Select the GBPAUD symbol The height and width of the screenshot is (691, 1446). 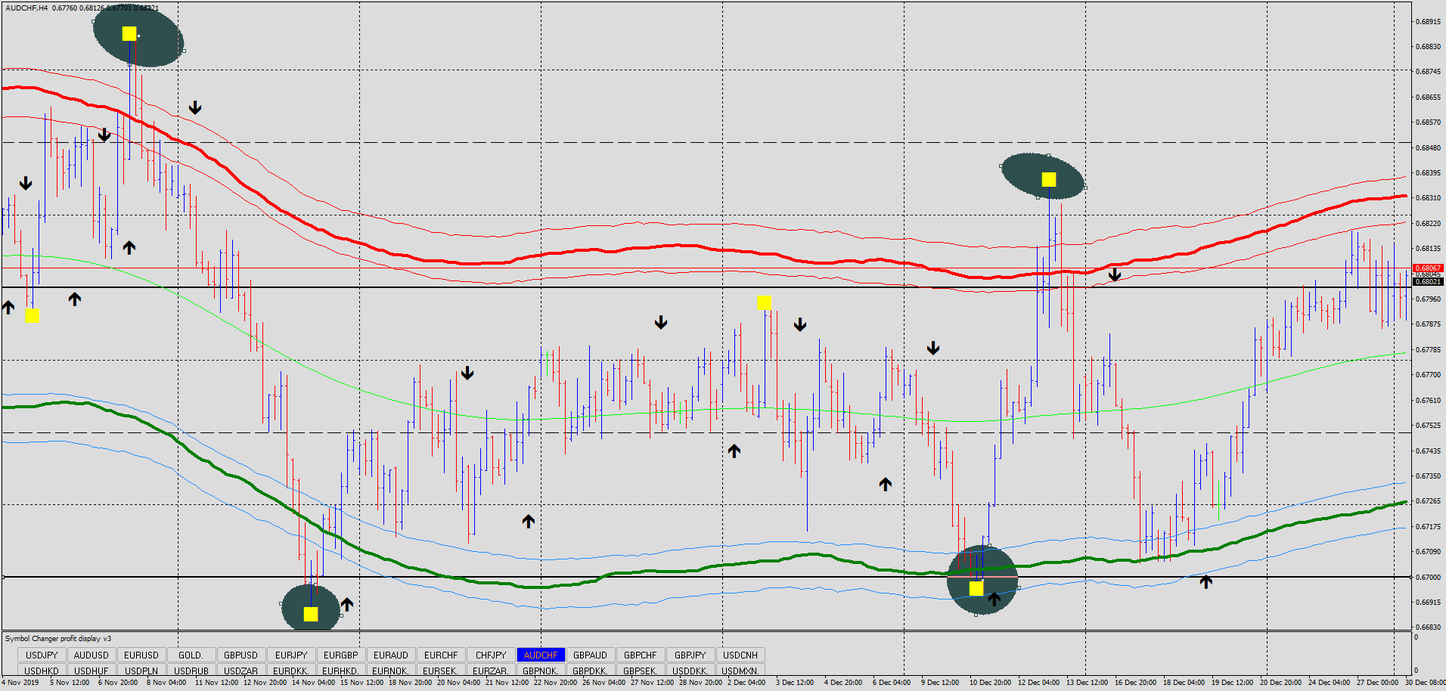point(591,654)
